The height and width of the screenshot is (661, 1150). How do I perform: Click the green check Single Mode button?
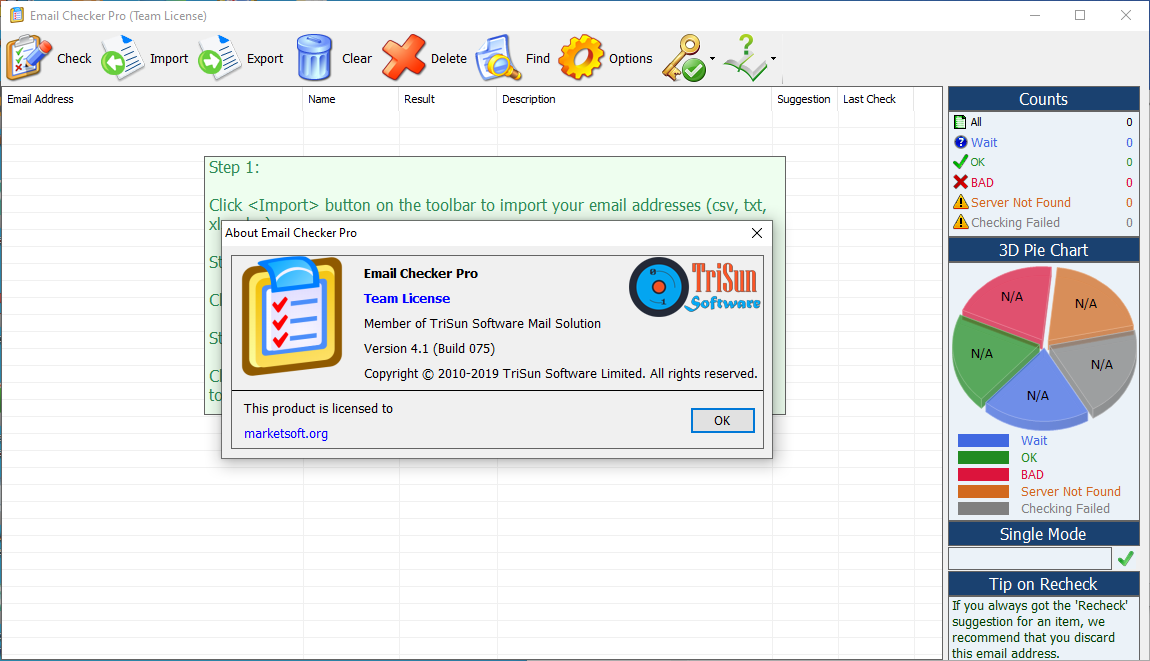click(x=1126, y=558)
